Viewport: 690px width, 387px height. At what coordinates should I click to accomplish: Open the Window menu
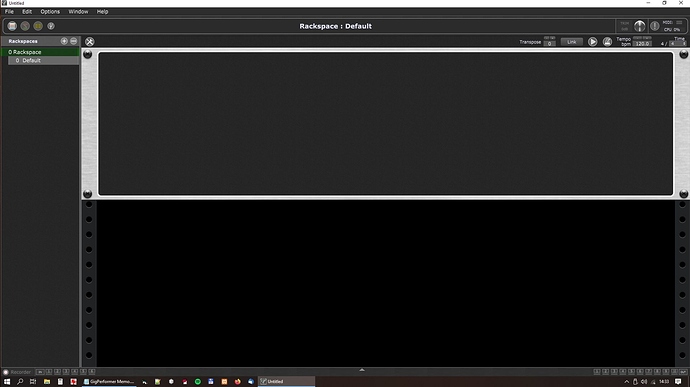[x=78, y=12]
